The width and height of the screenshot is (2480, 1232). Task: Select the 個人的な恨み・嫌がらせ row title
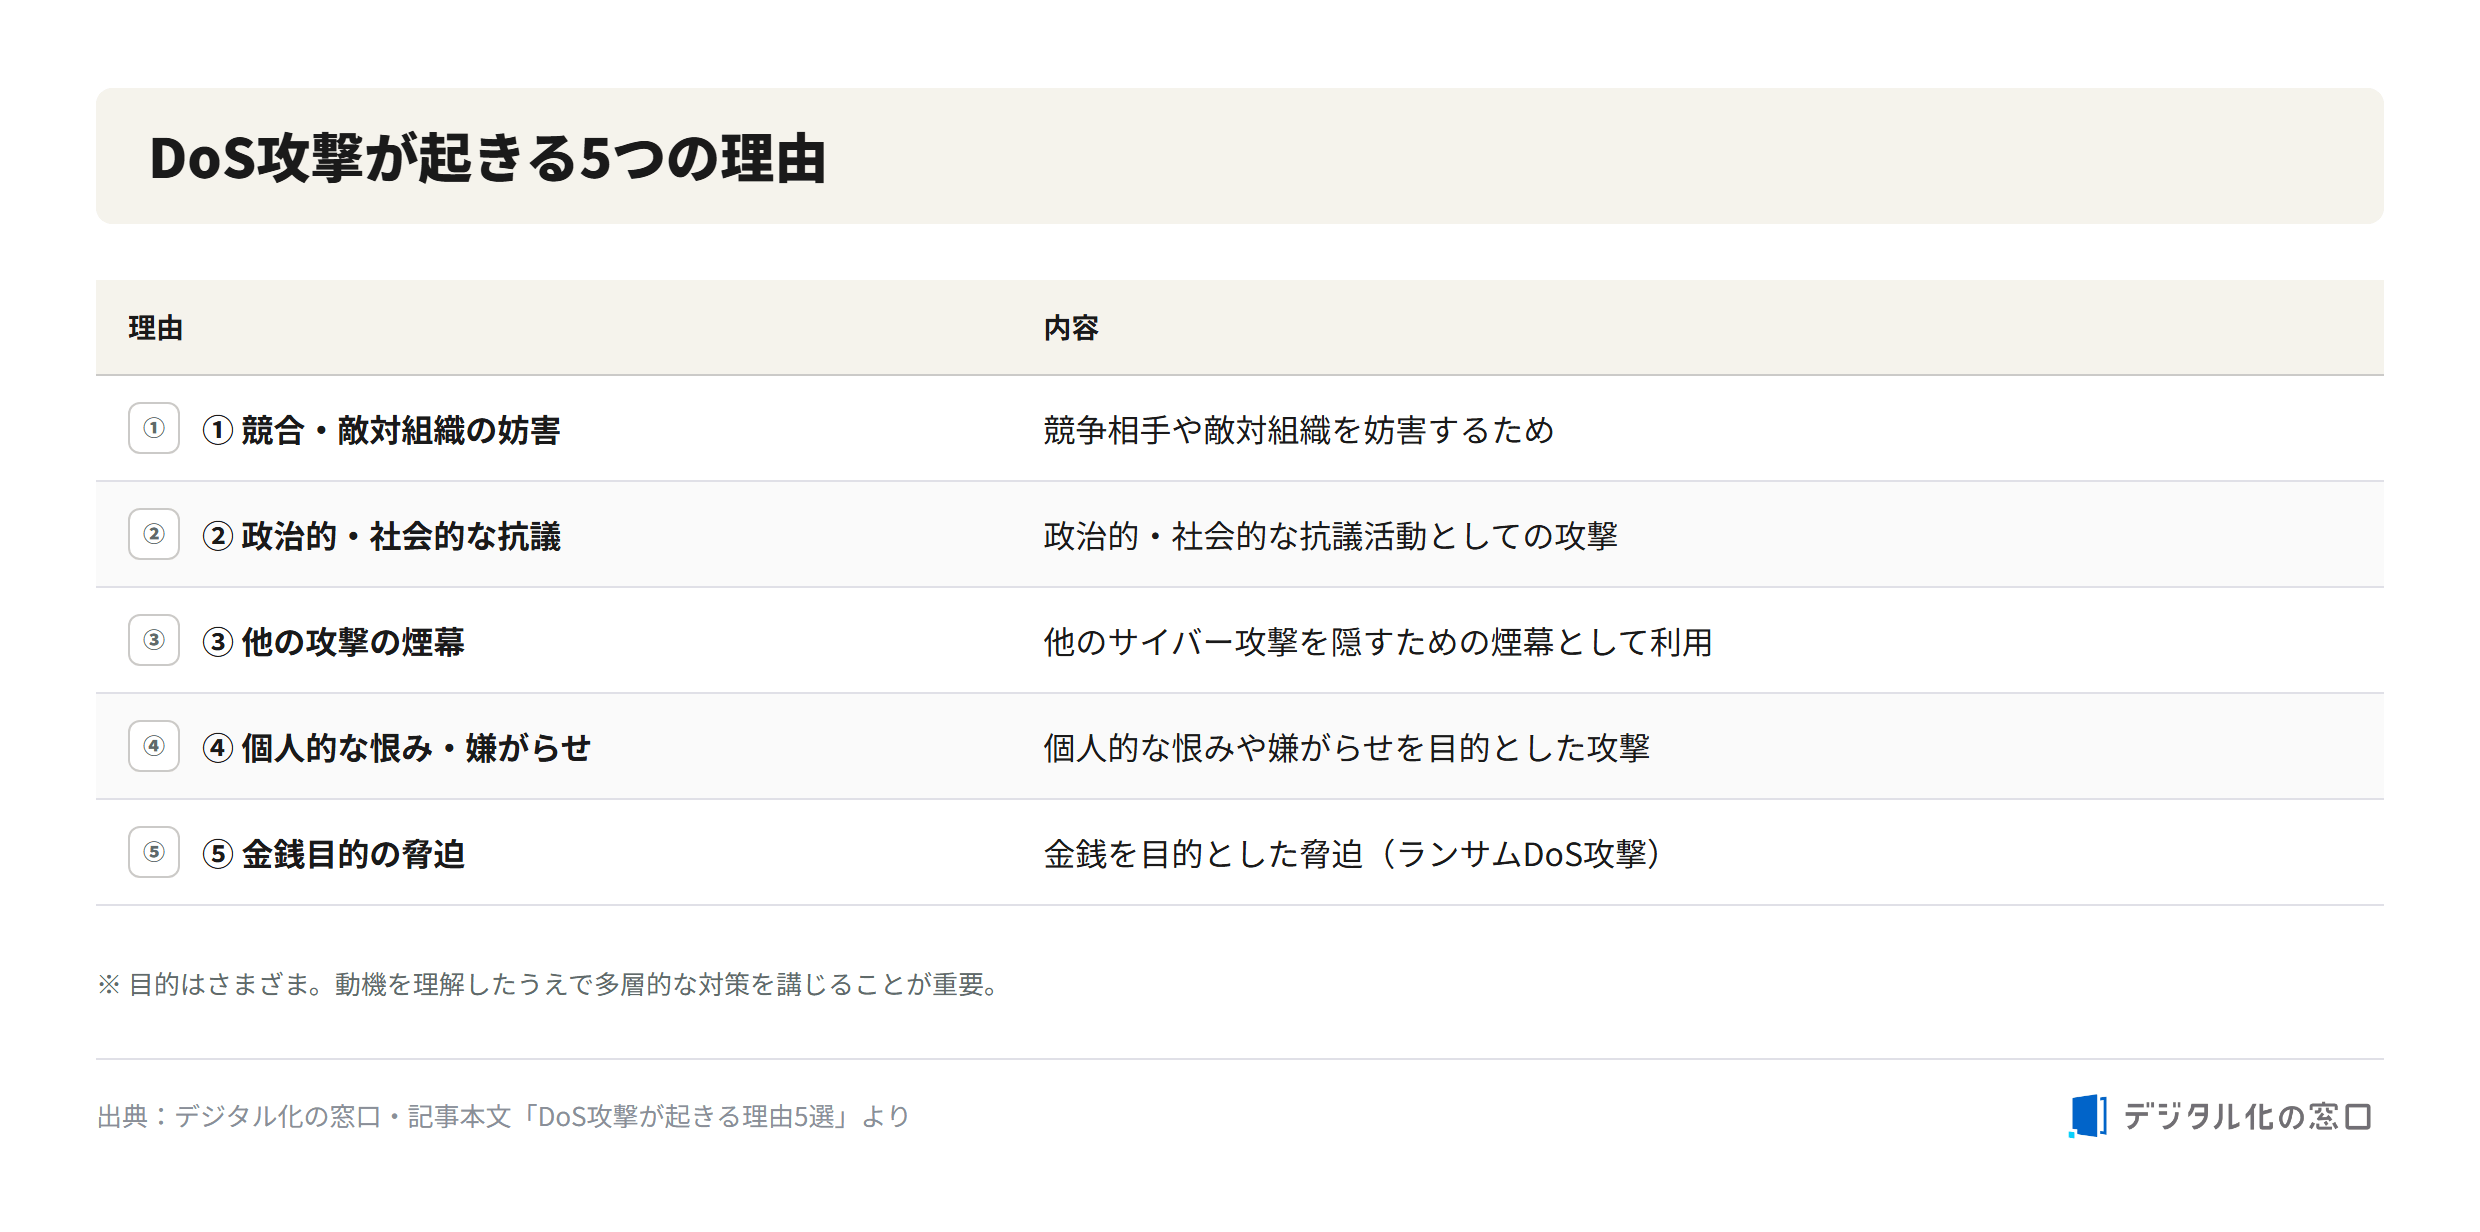coord(396,748)
